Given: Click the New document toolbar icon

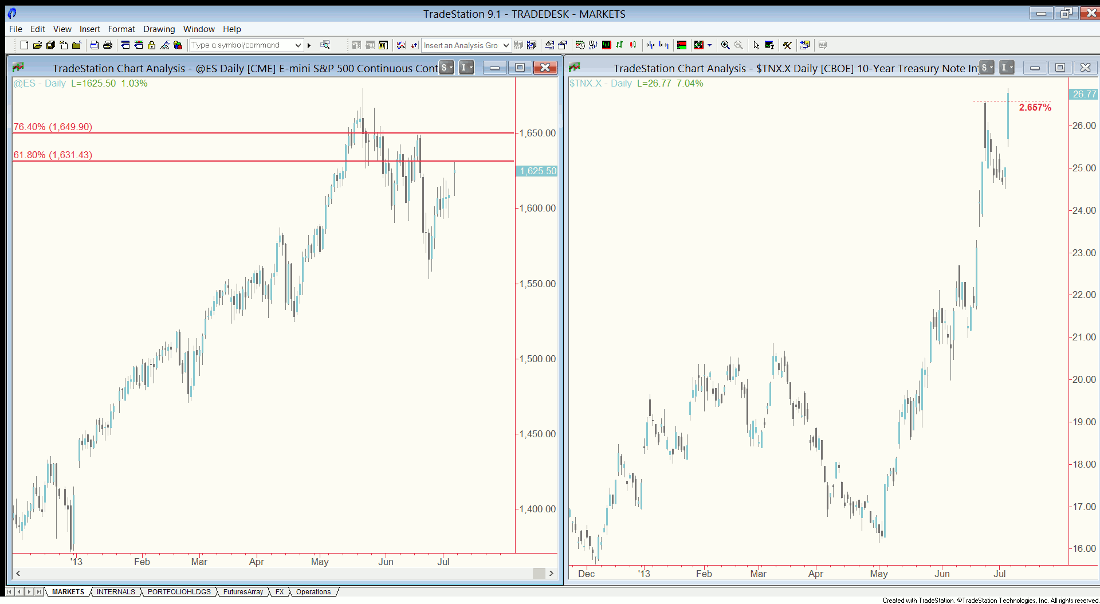Looking at the screenshot, I should [24, 45].
